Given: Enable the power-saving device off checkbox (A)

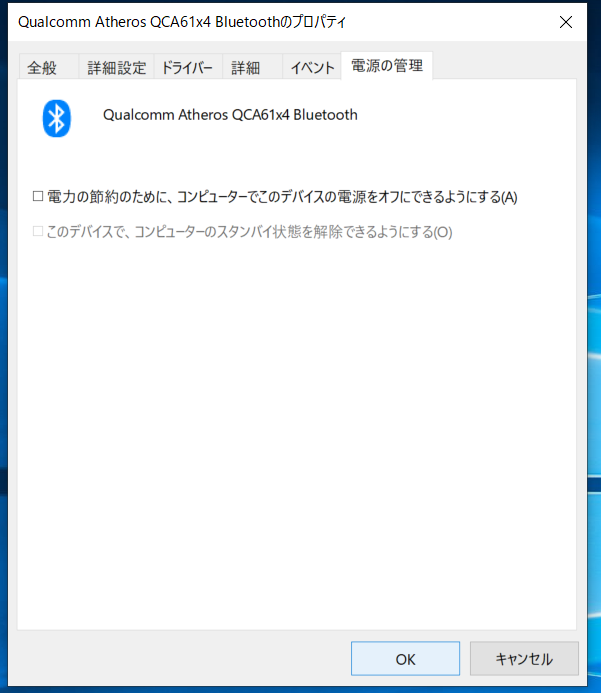Looking at the screenshot, I should [38, 196].
